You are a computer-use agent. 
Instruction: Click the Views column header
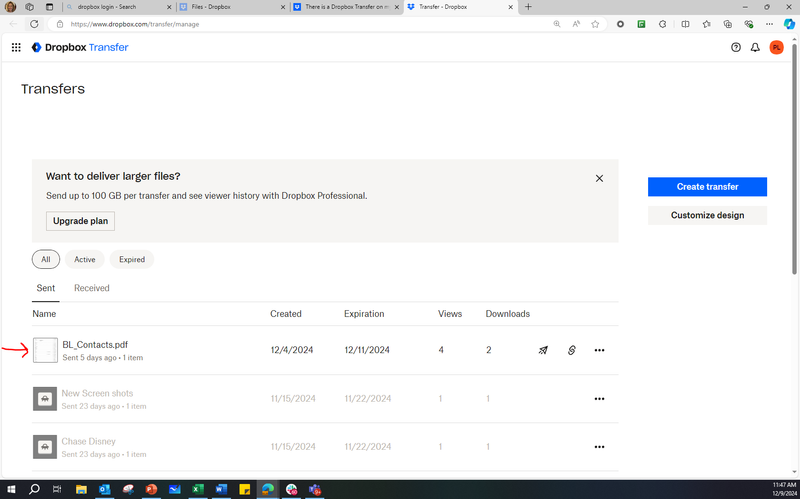tap(450, 314)
